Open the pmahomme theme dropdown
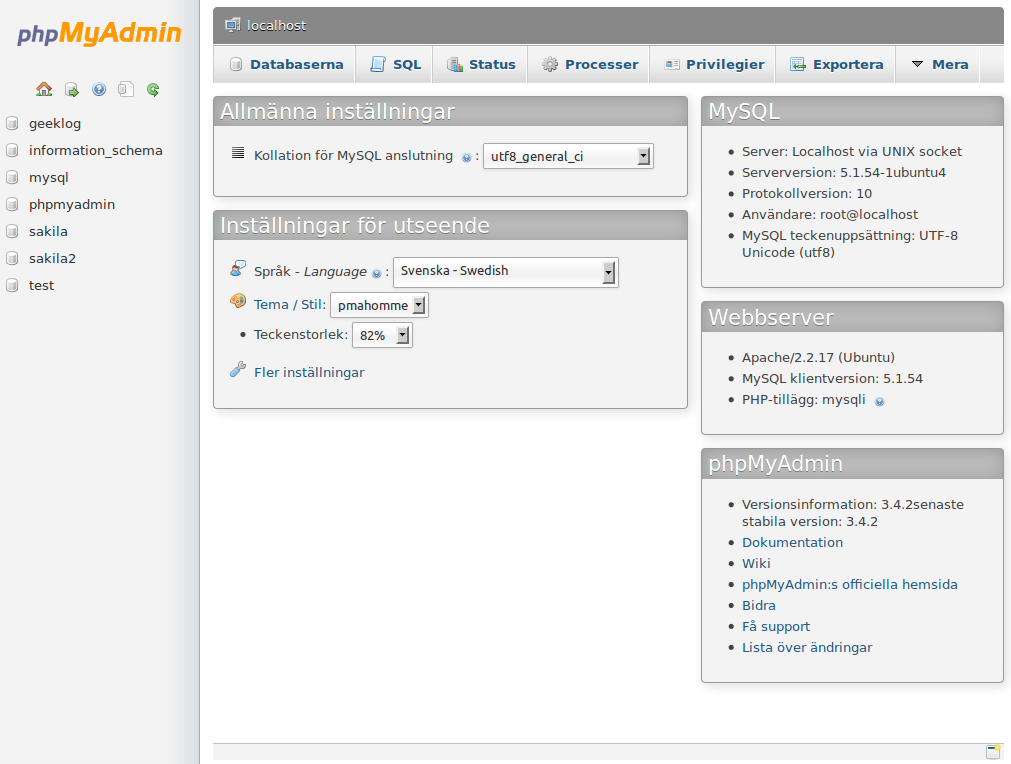 coord(379,305)
